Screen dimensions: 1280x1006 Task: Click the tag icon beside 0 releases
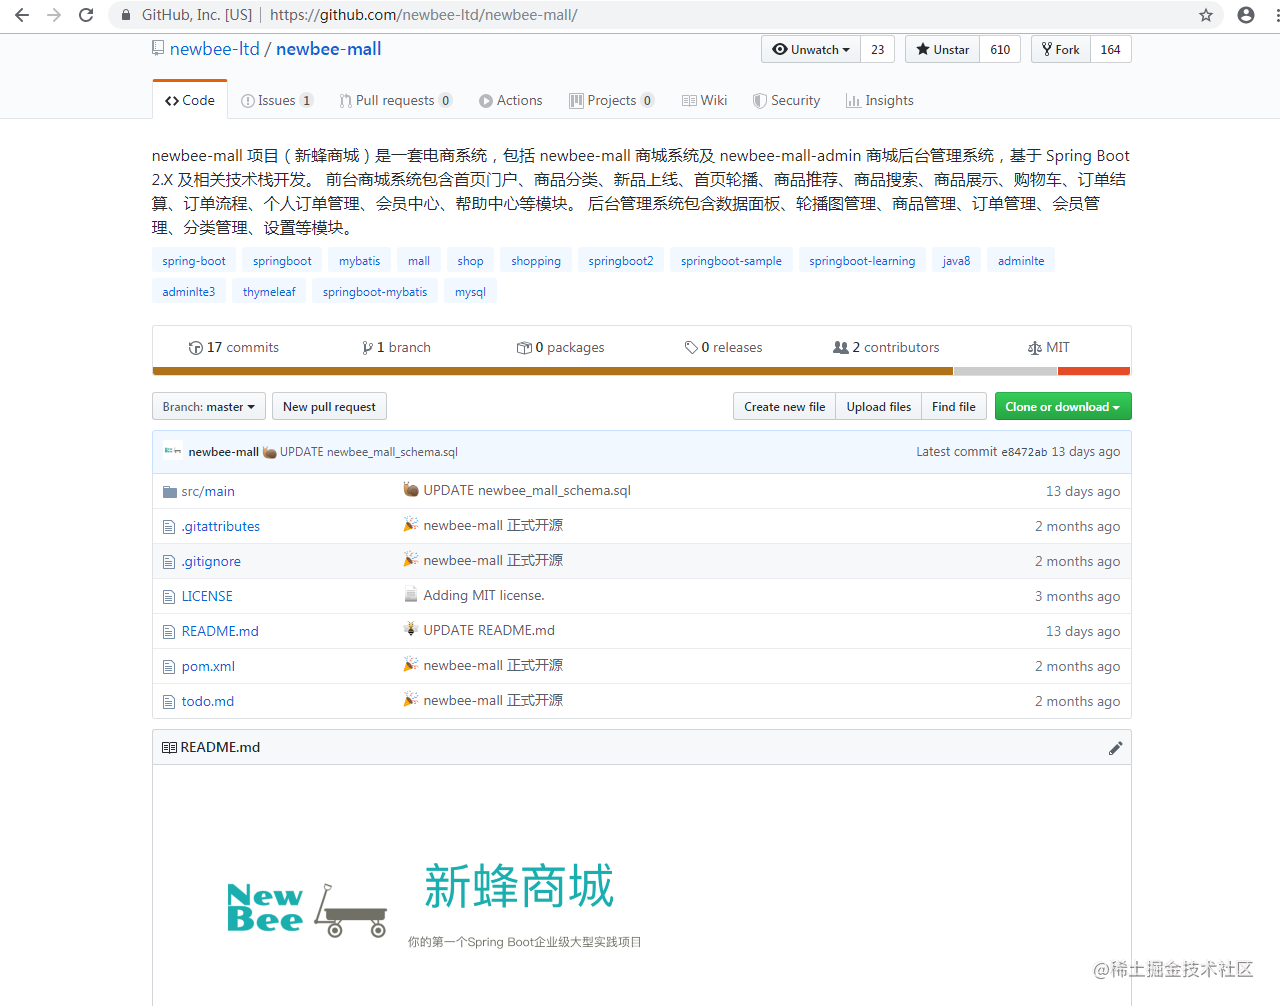[691, 348]
